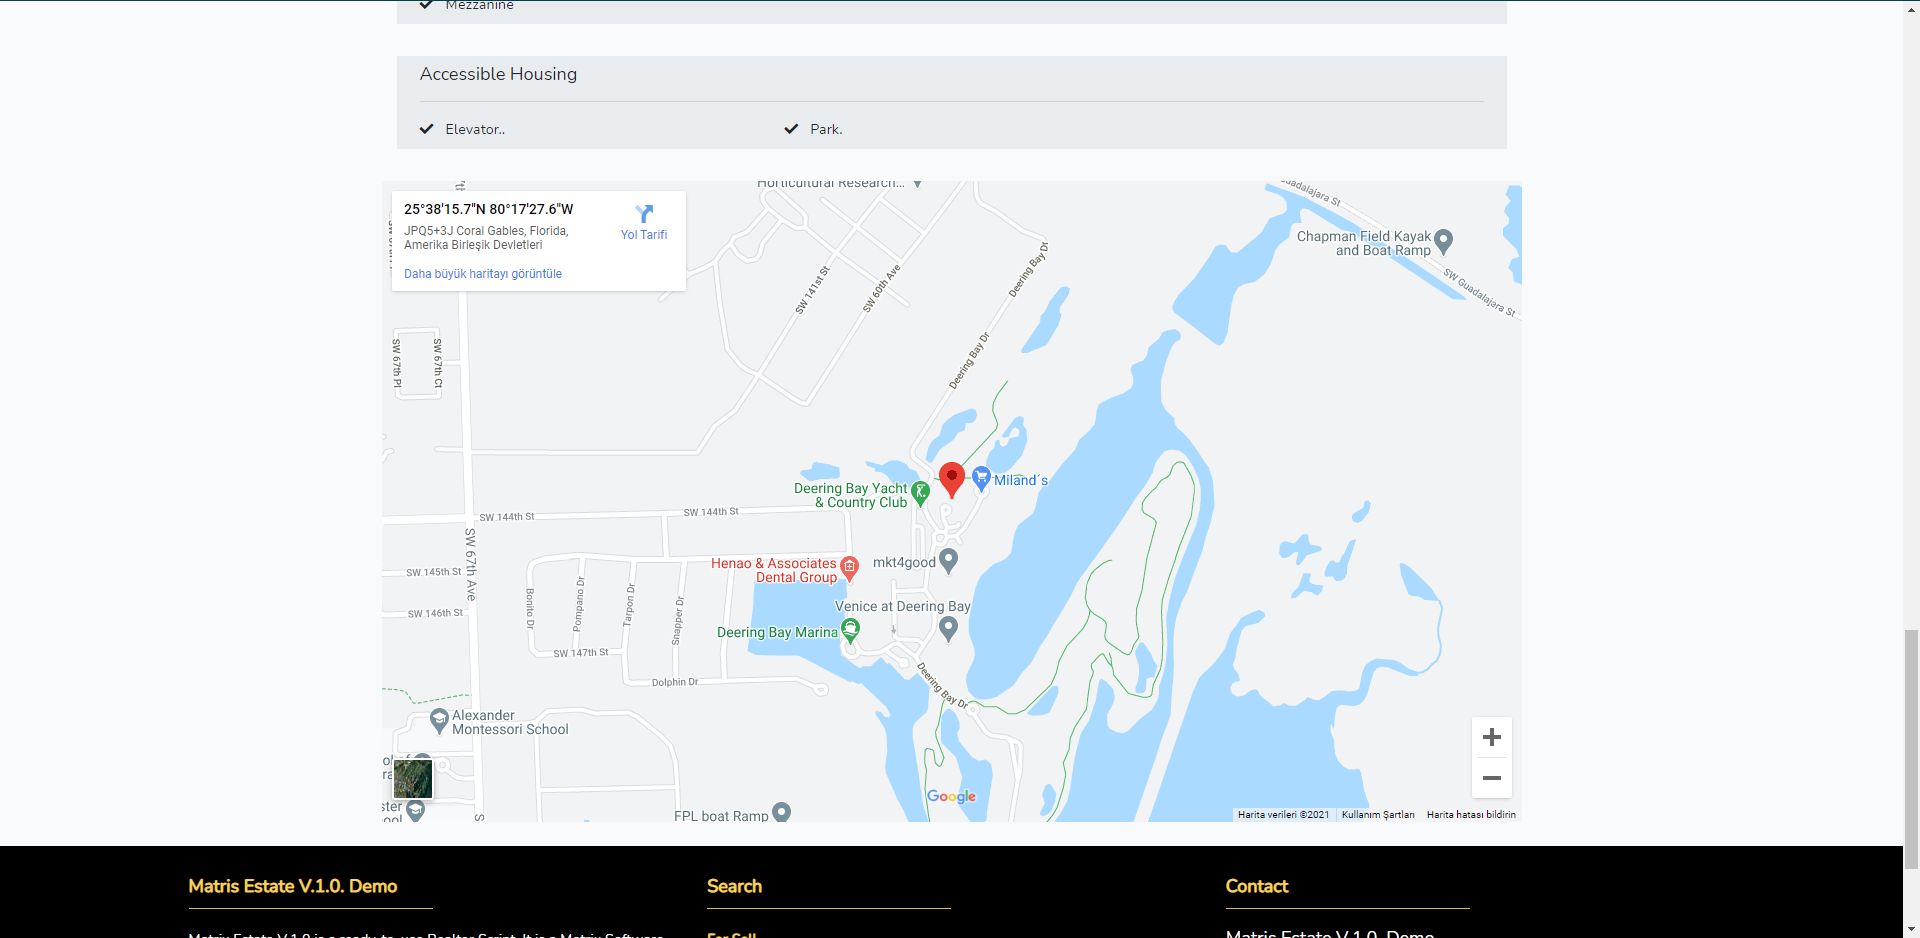Open Kullanım Şartları terms link
Screen dimensions: 1920x938
pyautogui.click(x=1378, y=815)
